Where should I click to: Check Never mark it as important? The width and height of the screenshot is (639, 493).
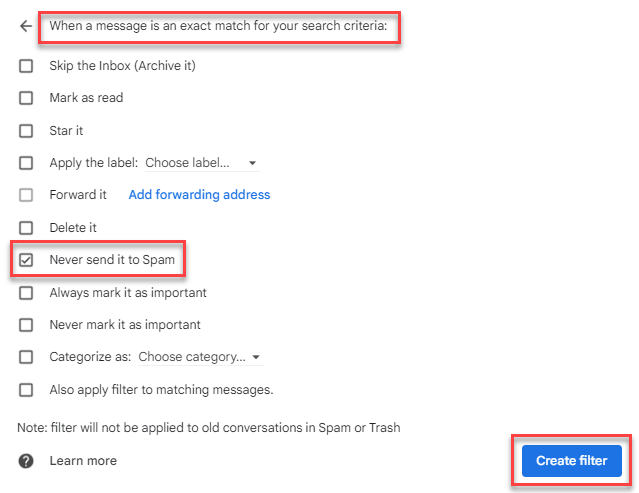tap(26, 325)
